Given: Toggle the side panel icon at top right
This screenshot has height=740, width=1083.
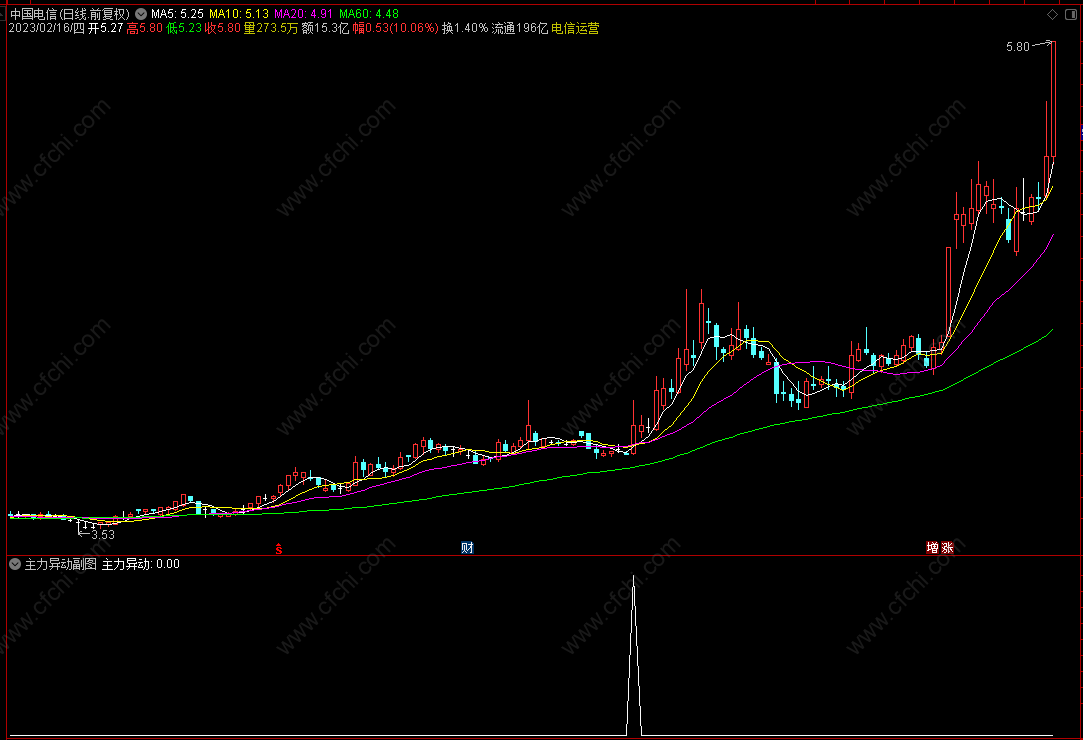Looking at the screenshot, I should [1071, 15].
